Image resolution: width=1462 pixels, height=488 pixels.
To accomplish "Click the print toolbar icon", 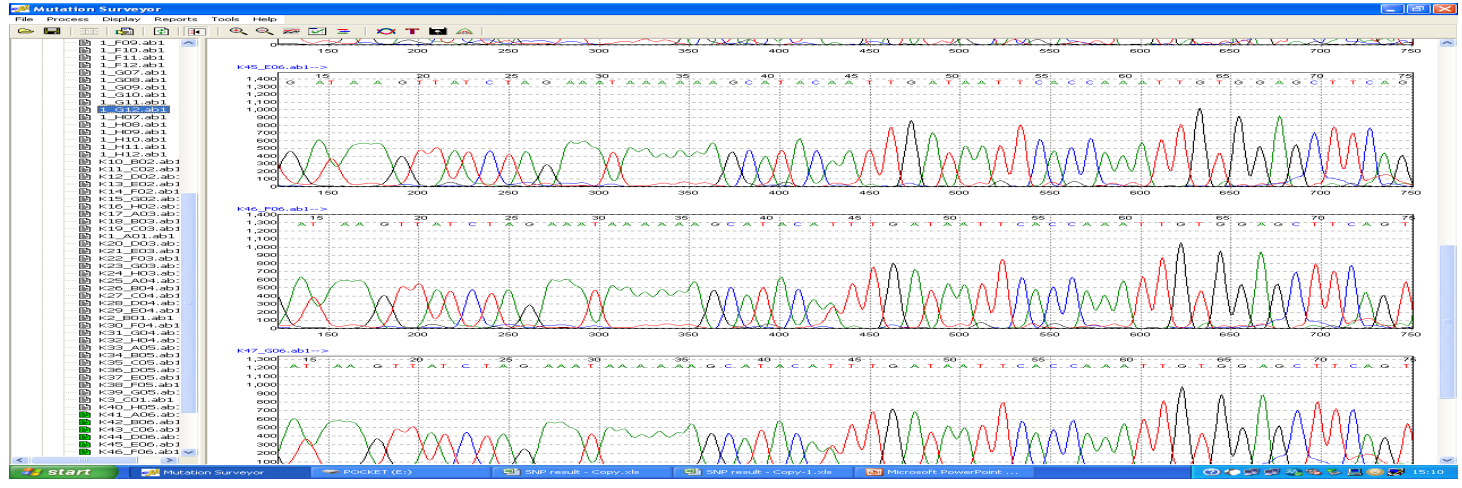I will point(126,31).
